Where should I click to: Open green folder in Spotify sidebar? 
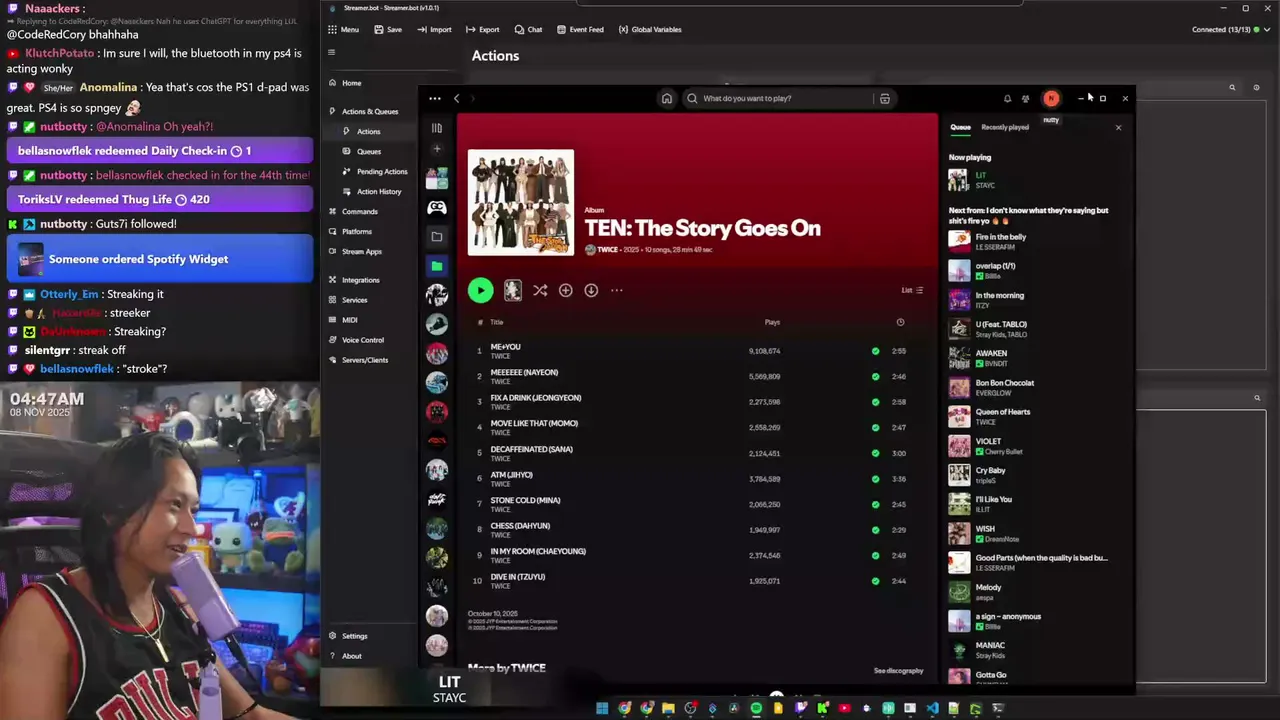click(437, 266)
